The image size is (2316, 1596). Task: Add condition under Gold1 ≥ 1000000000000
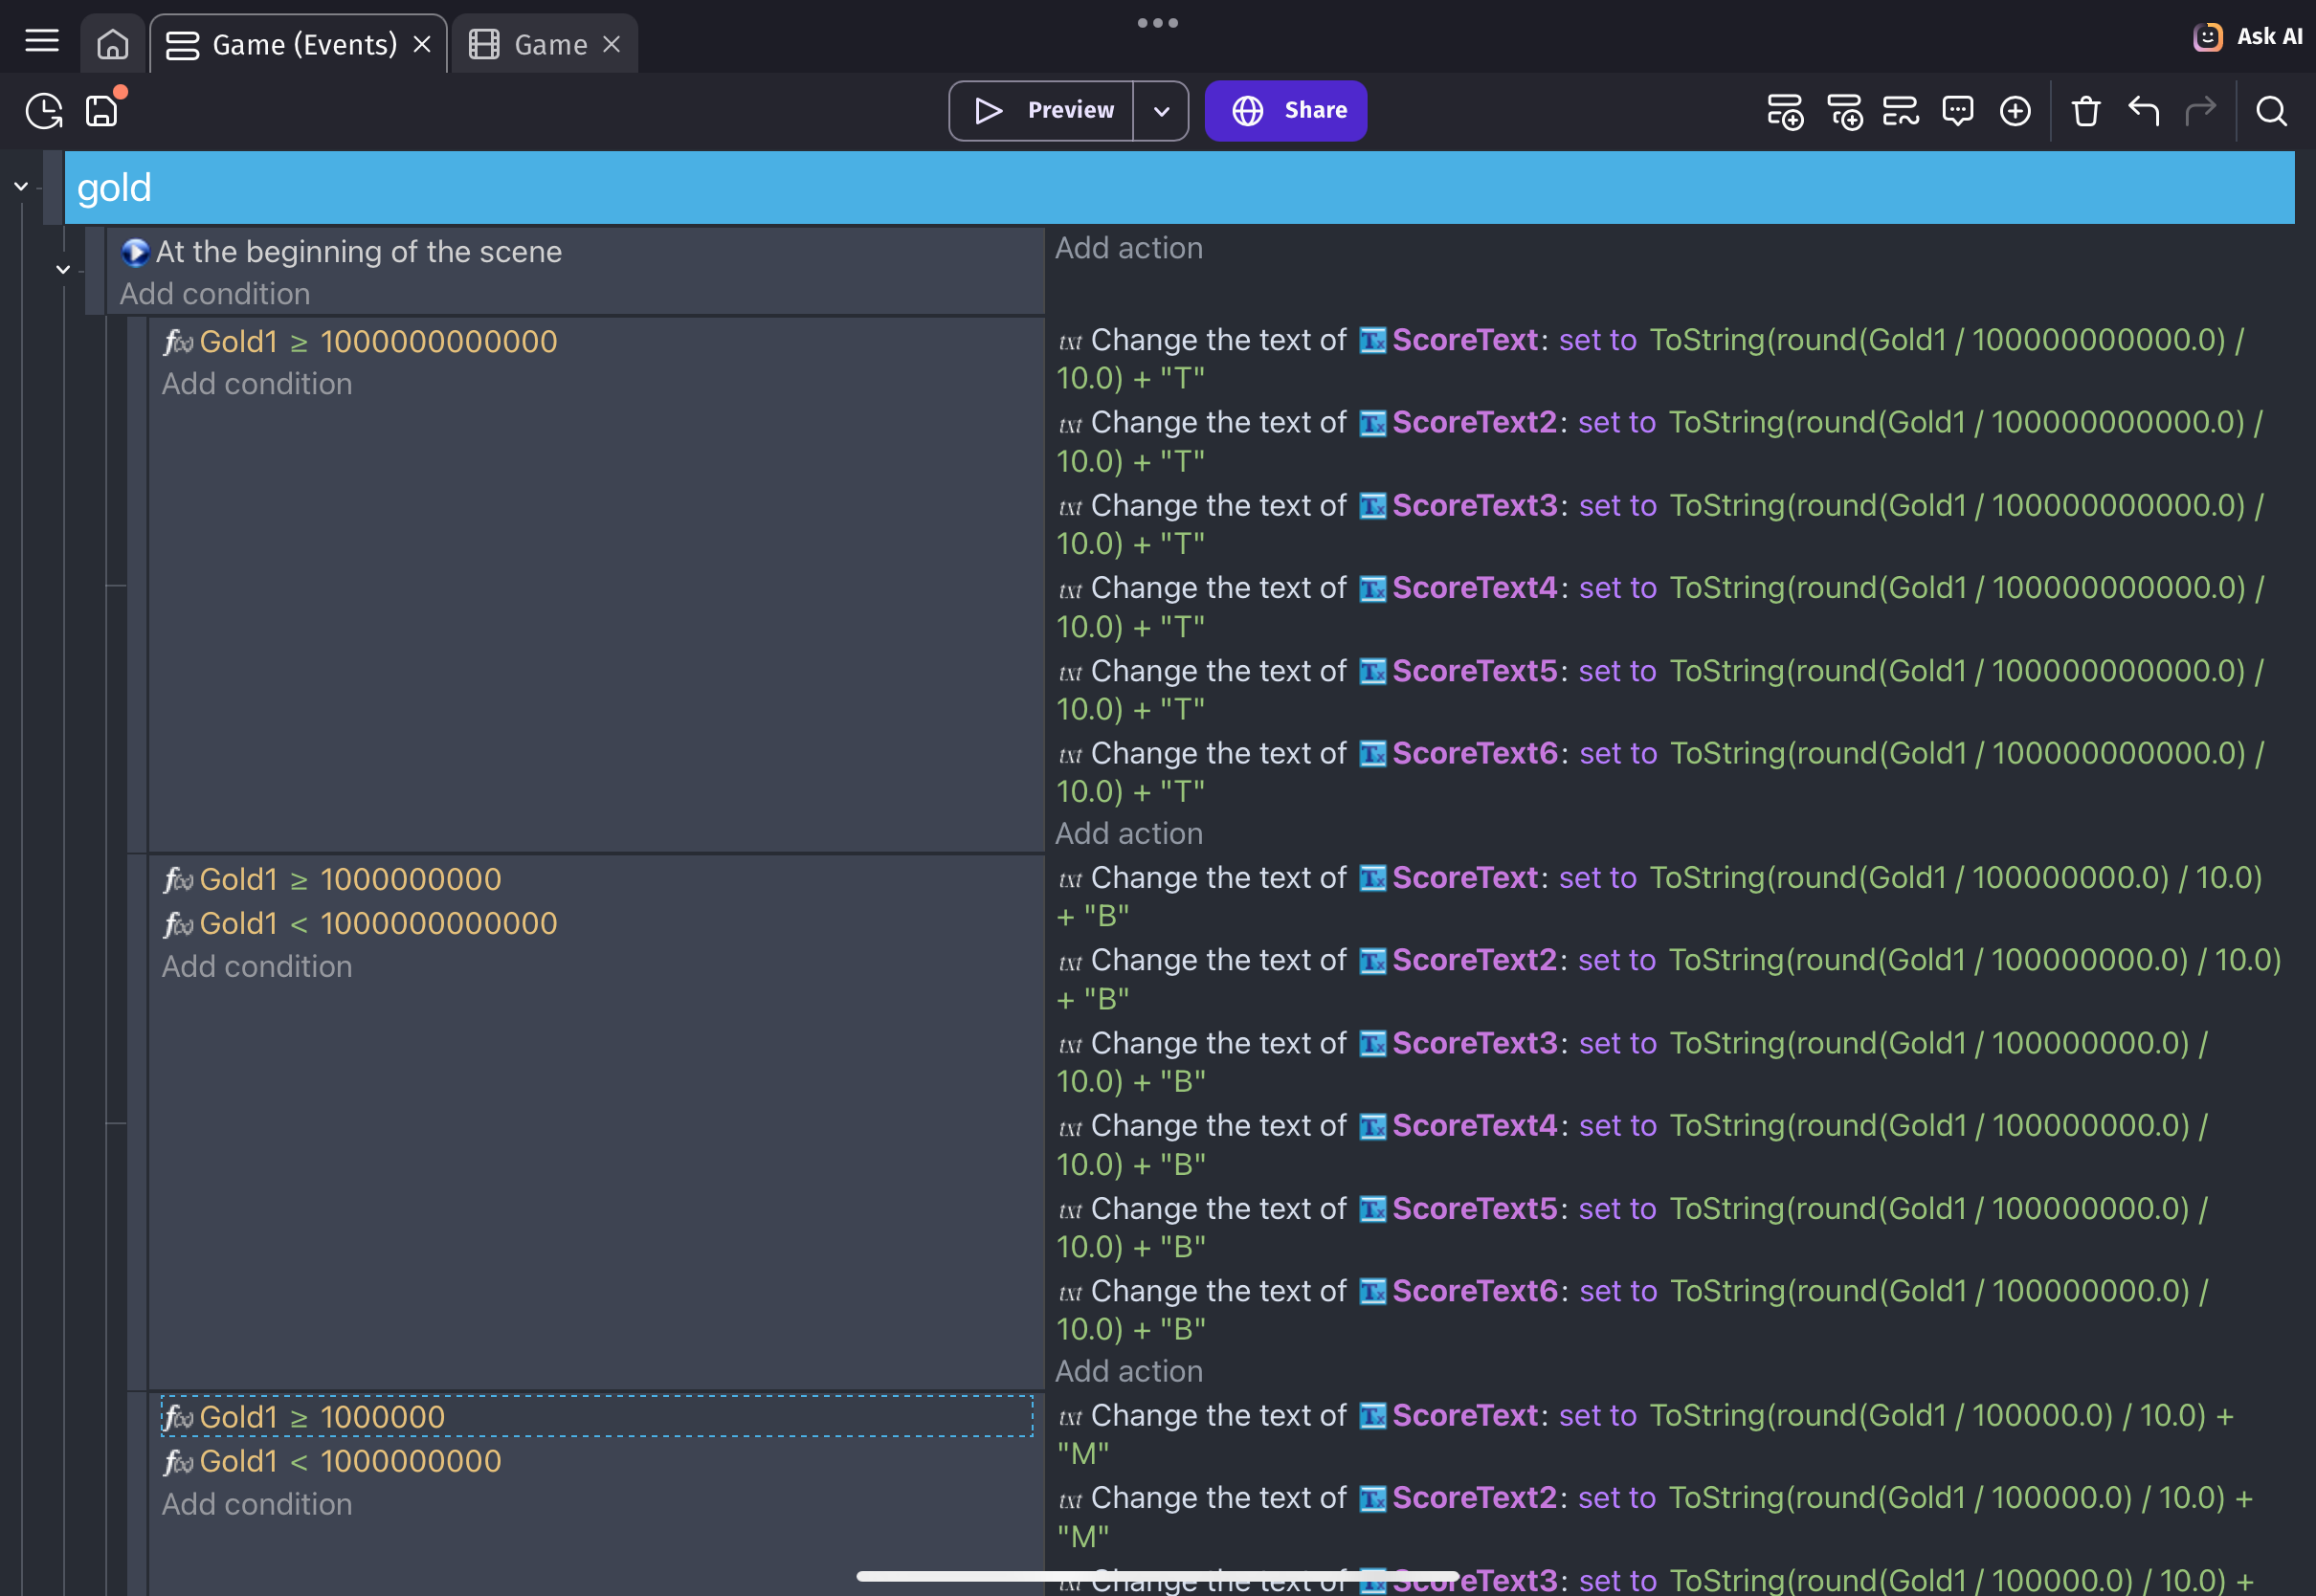pyautogui.click(x=257, y=384)
